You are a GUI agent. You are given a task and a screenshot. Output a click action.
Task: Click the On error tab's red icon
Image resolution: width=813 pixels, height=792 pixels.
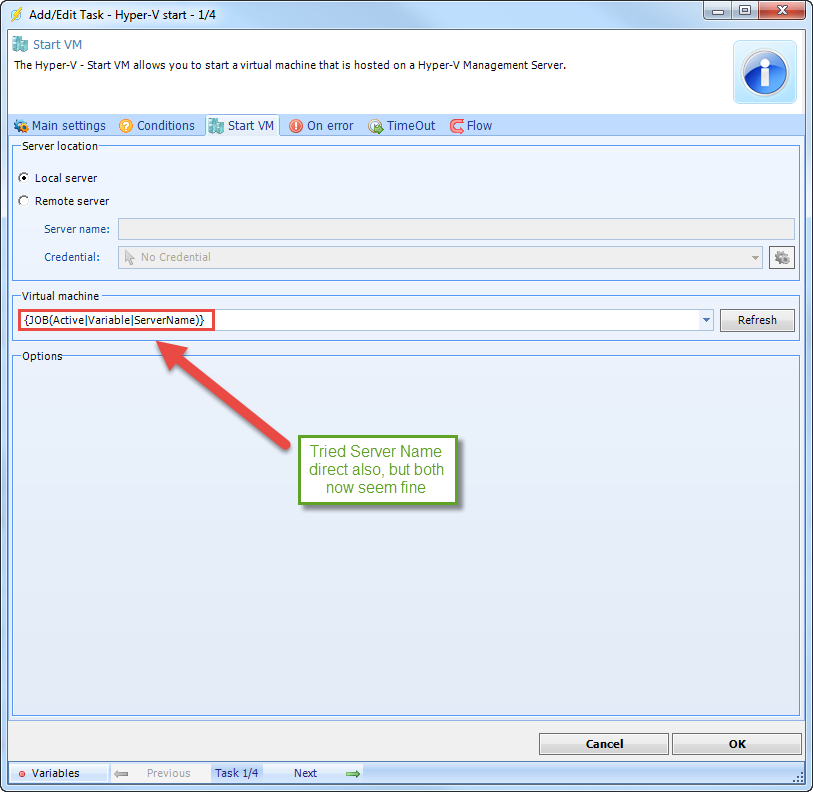click(296, 126)
